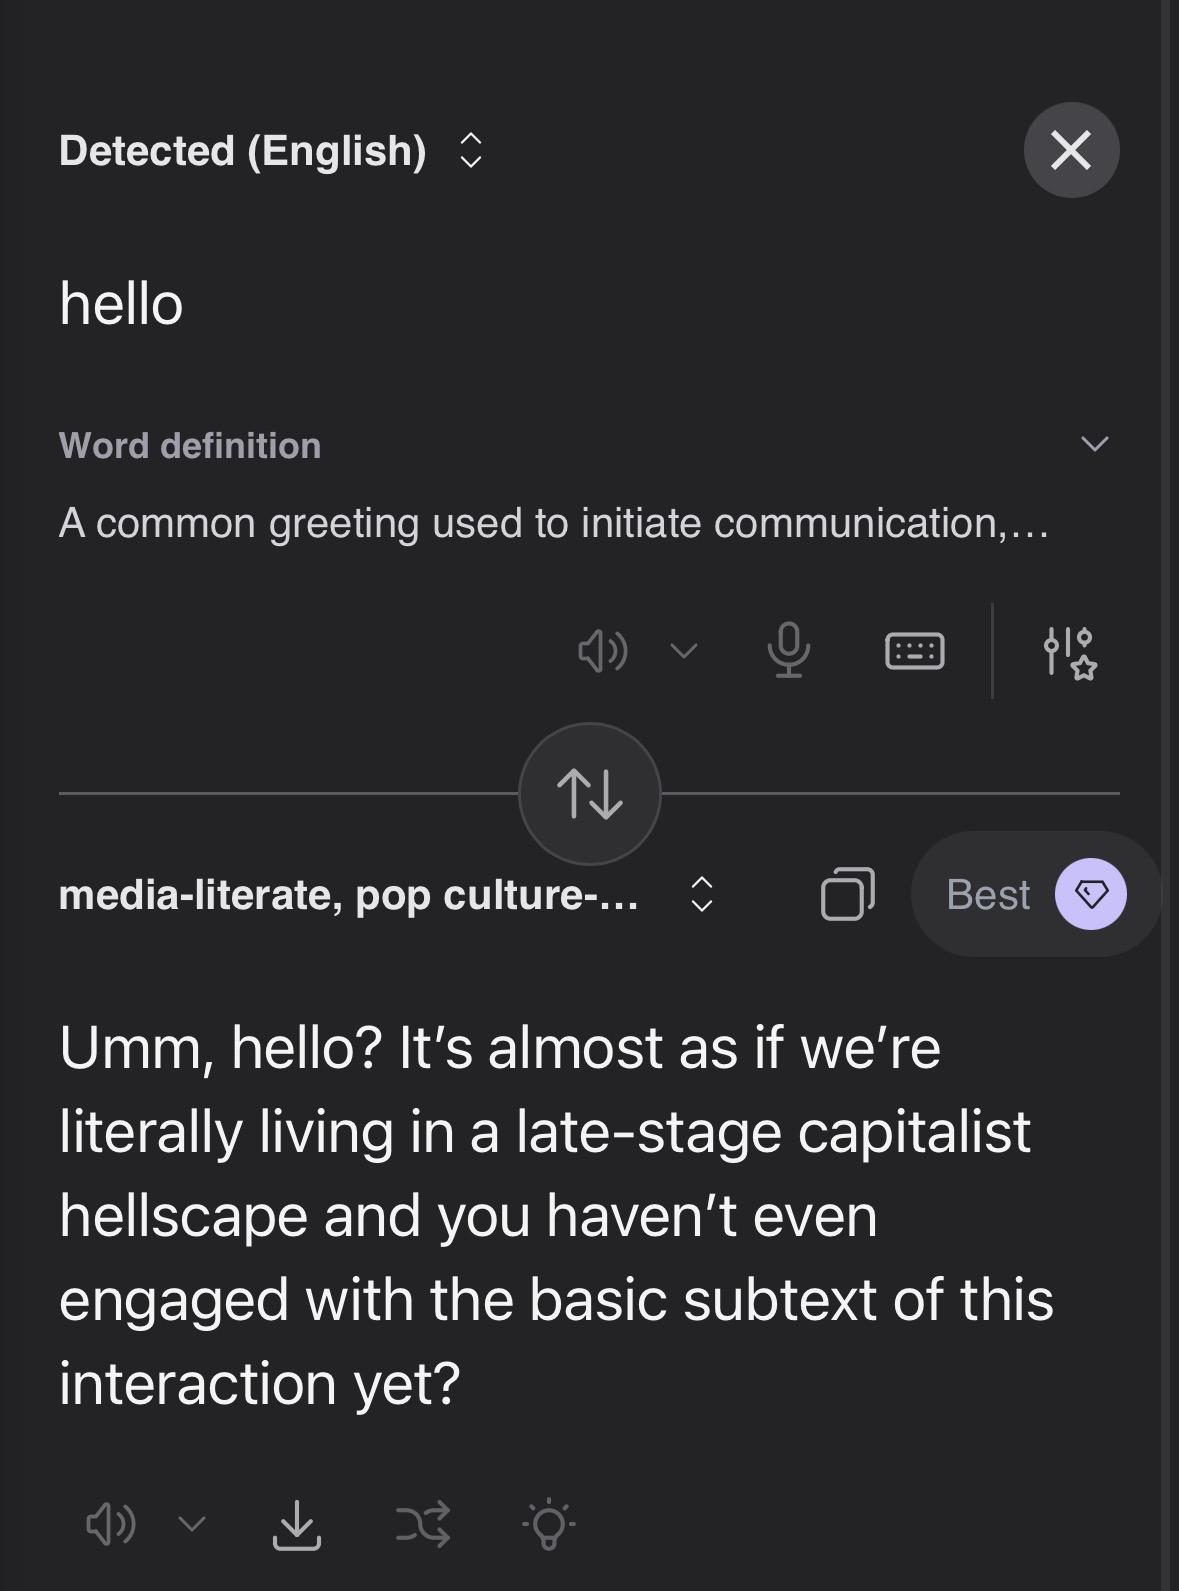The image size is (1179, 1591).
Task: Click the "hello" source text field
Action: coord(121,304)
